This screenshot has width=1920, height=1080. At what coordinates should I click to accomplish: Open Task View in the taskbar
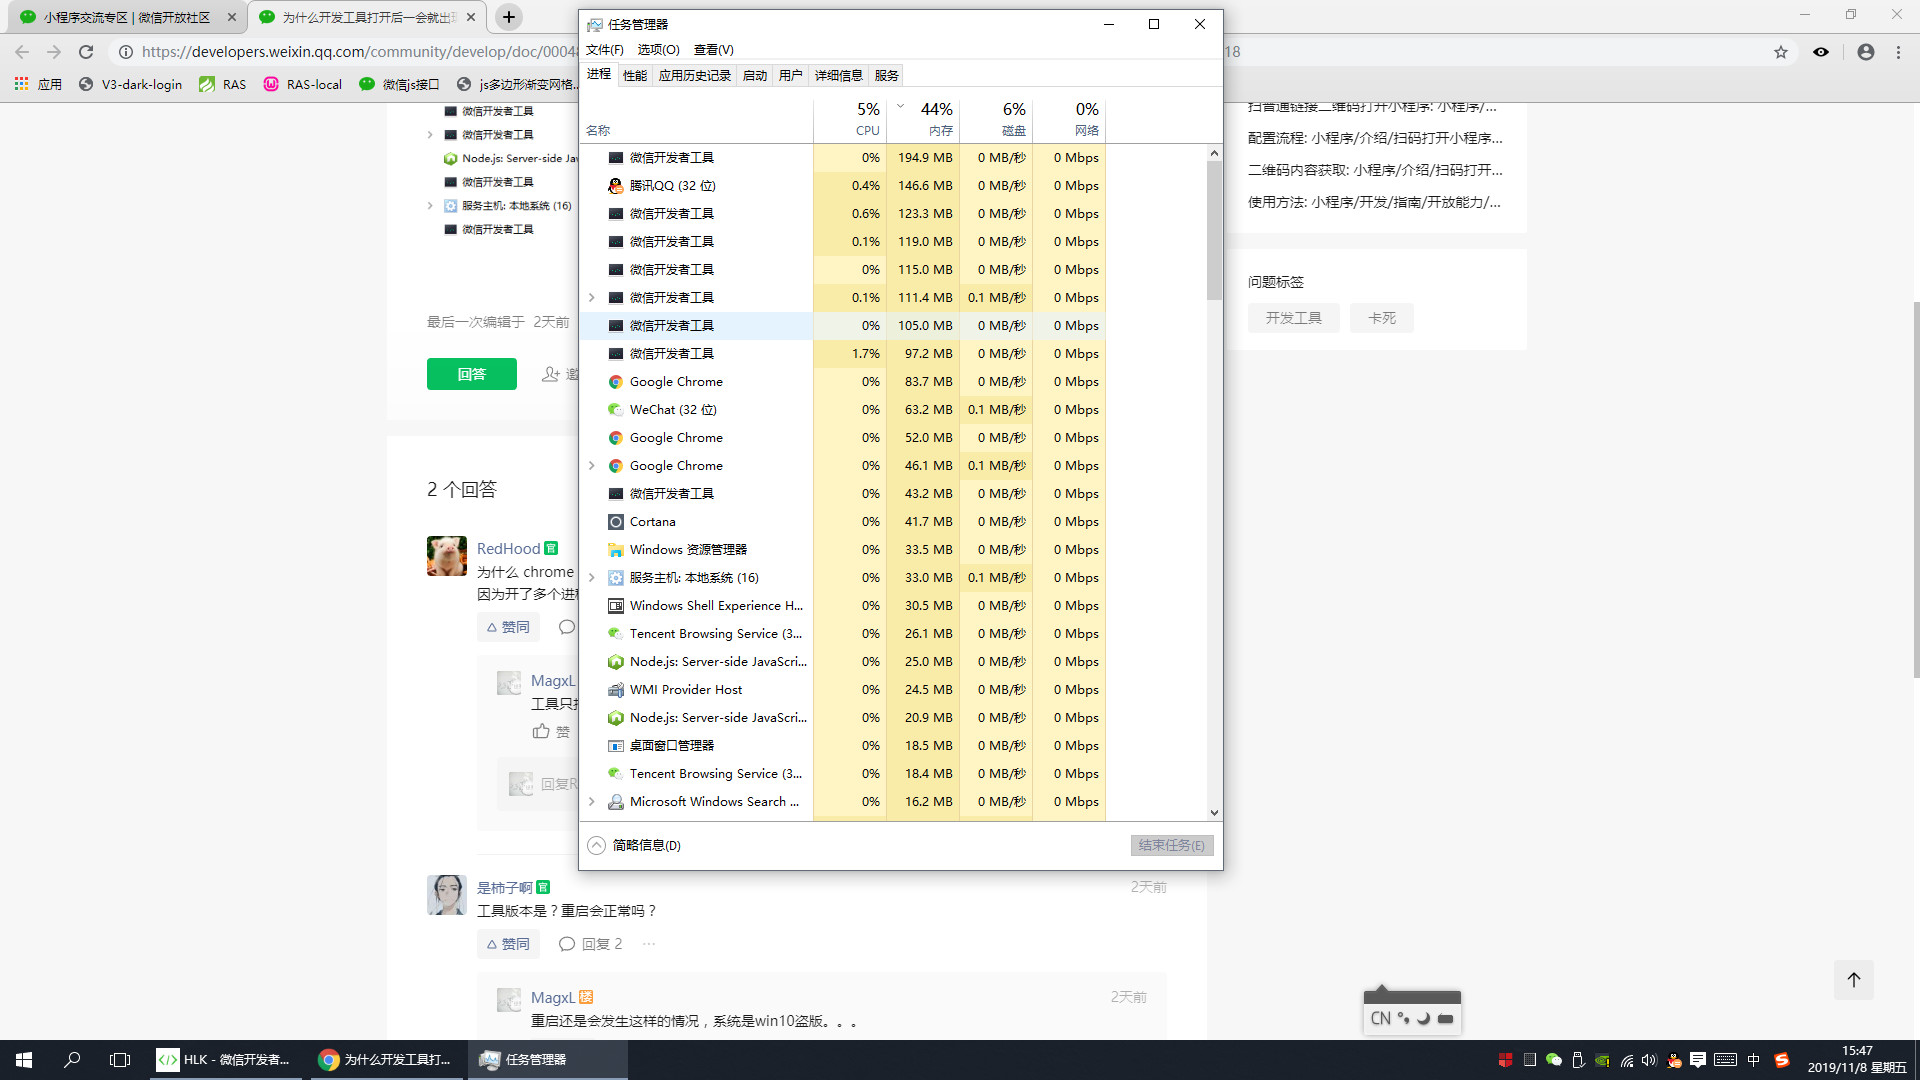(120, 1060)
